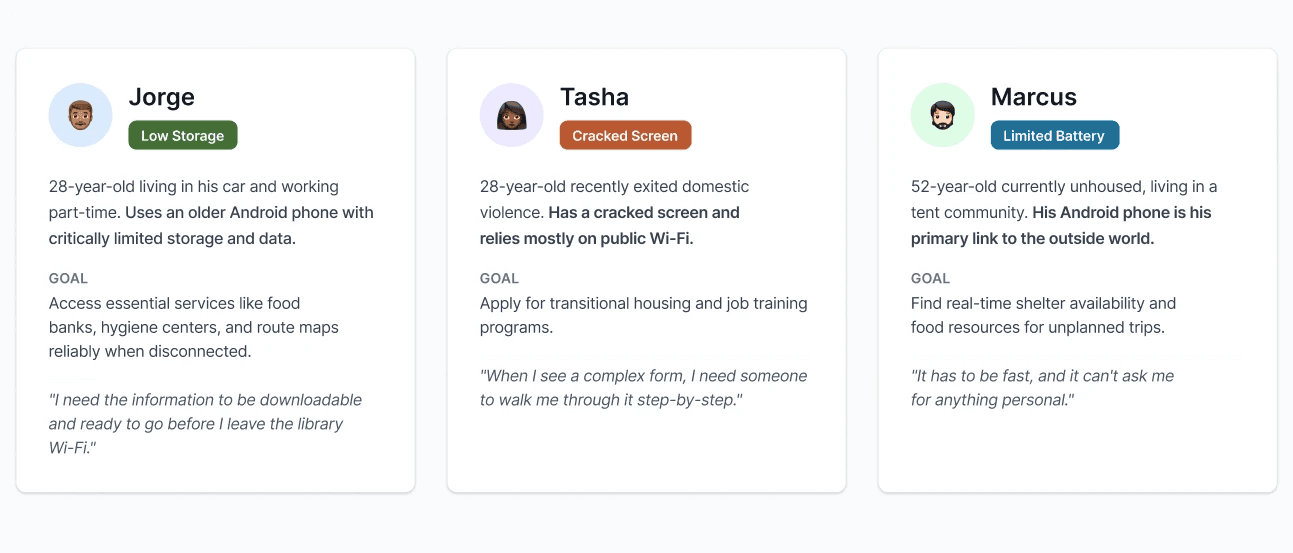The image size is (1293, 553).
Task: Click the GOAL label on Jorge's card
Action: point(68,278)
